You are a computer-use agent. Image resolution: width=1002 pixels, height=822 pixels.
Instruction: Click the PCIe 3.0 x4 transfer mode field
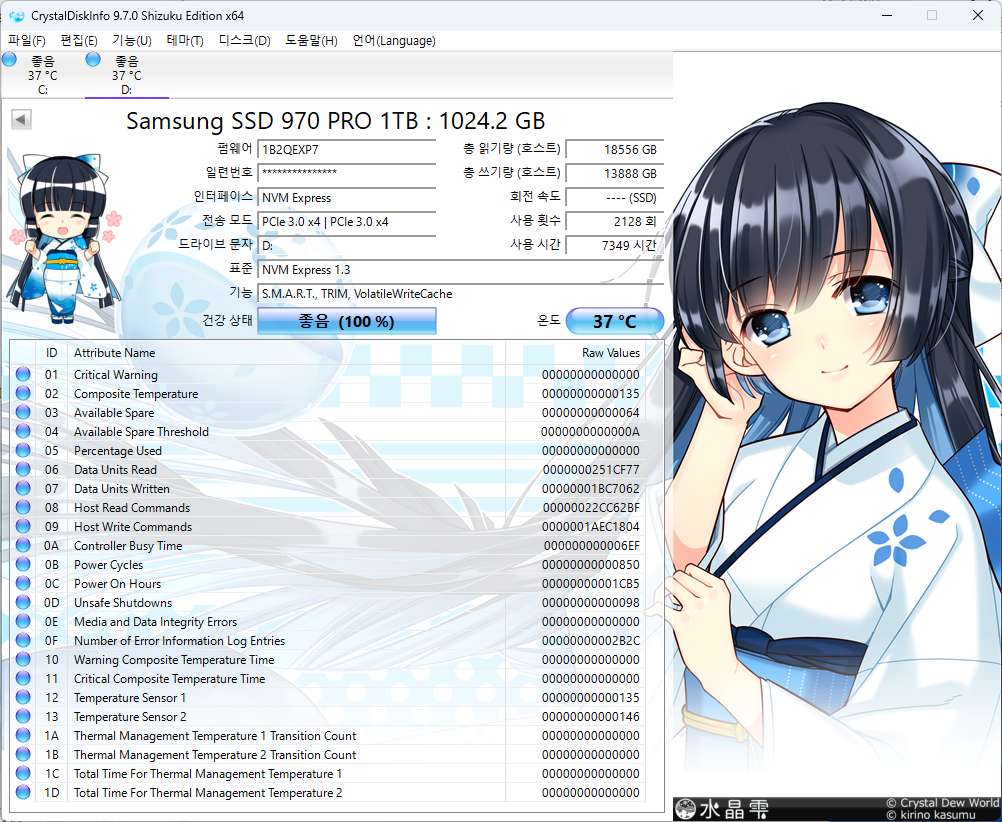[x=346, y=221]
